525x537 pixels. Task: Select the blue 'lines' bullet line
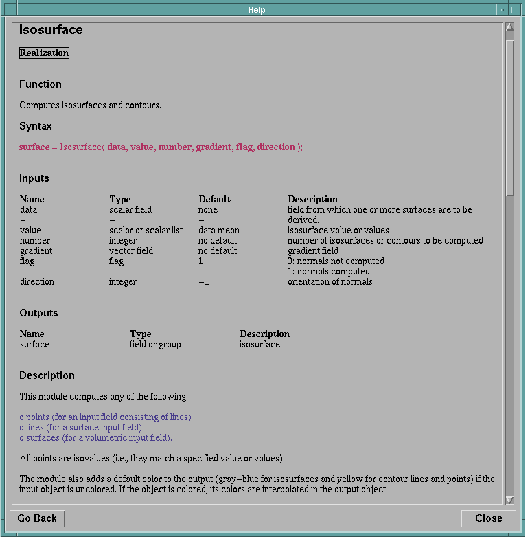80,427
